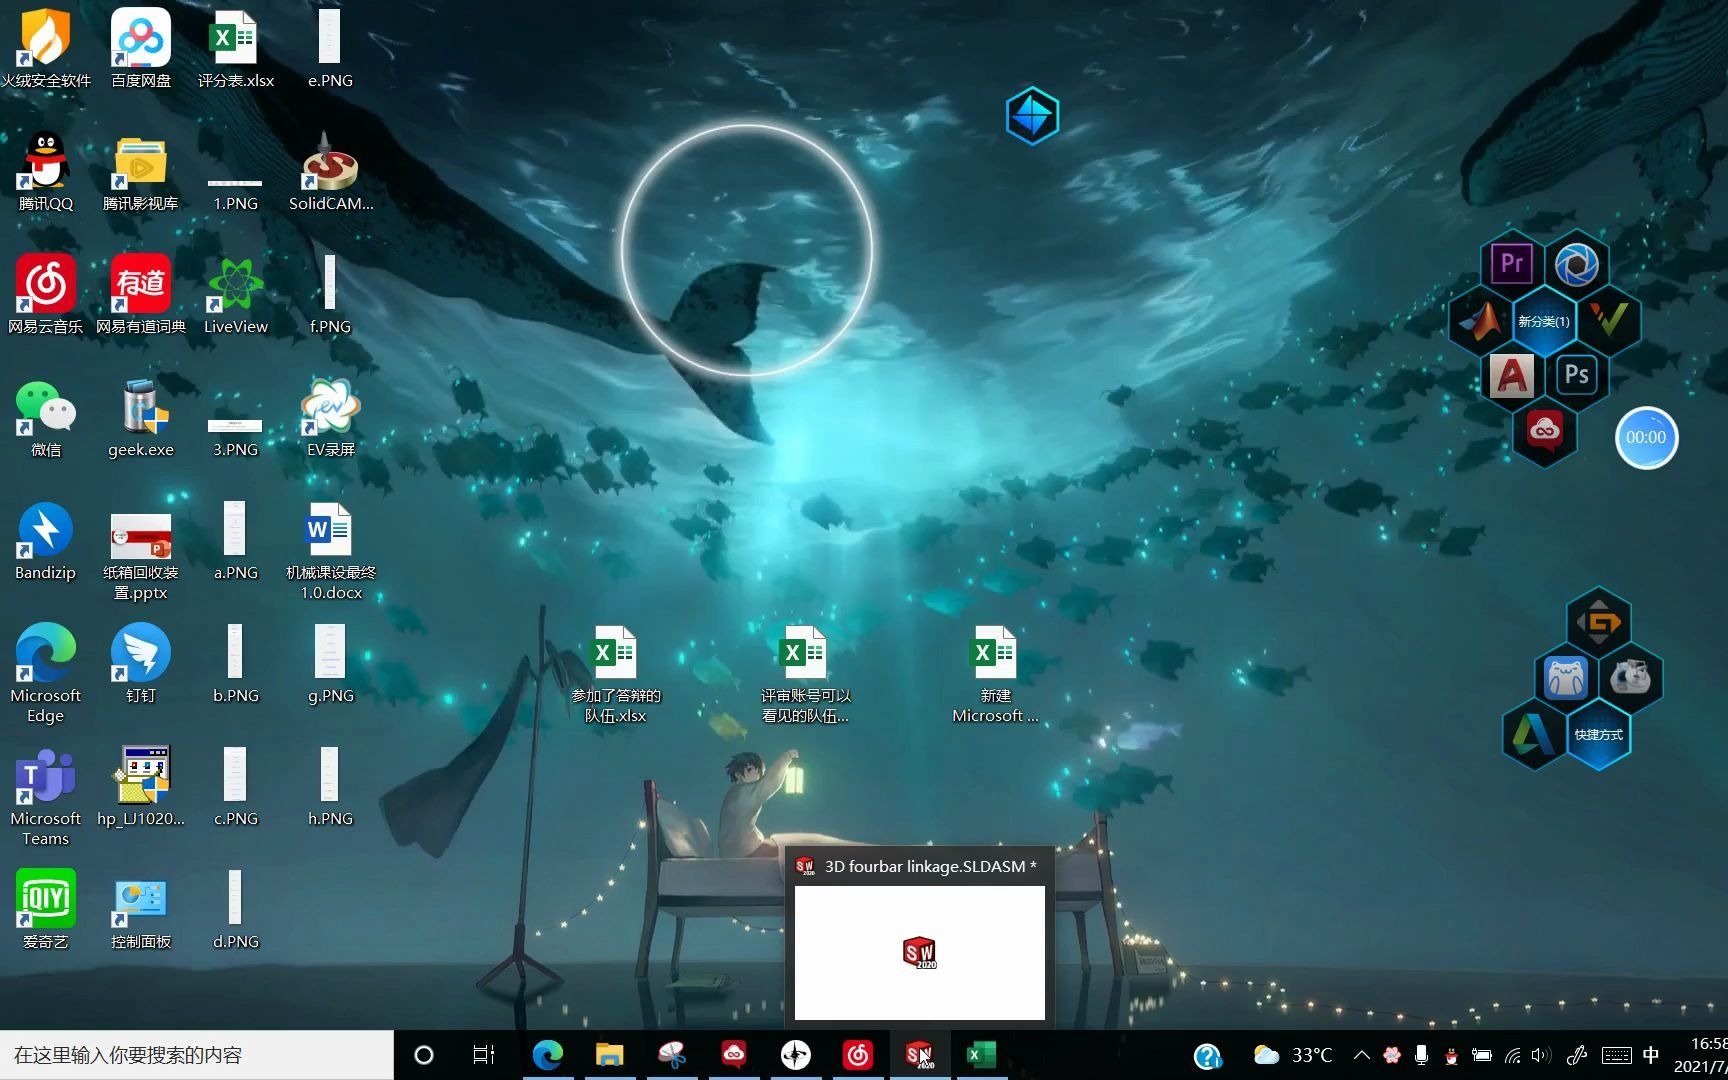Launch gray mechanical part app in hexagon dock
The height and width of the screenshot is (1080, 1728).
(x=1631, y=678)
